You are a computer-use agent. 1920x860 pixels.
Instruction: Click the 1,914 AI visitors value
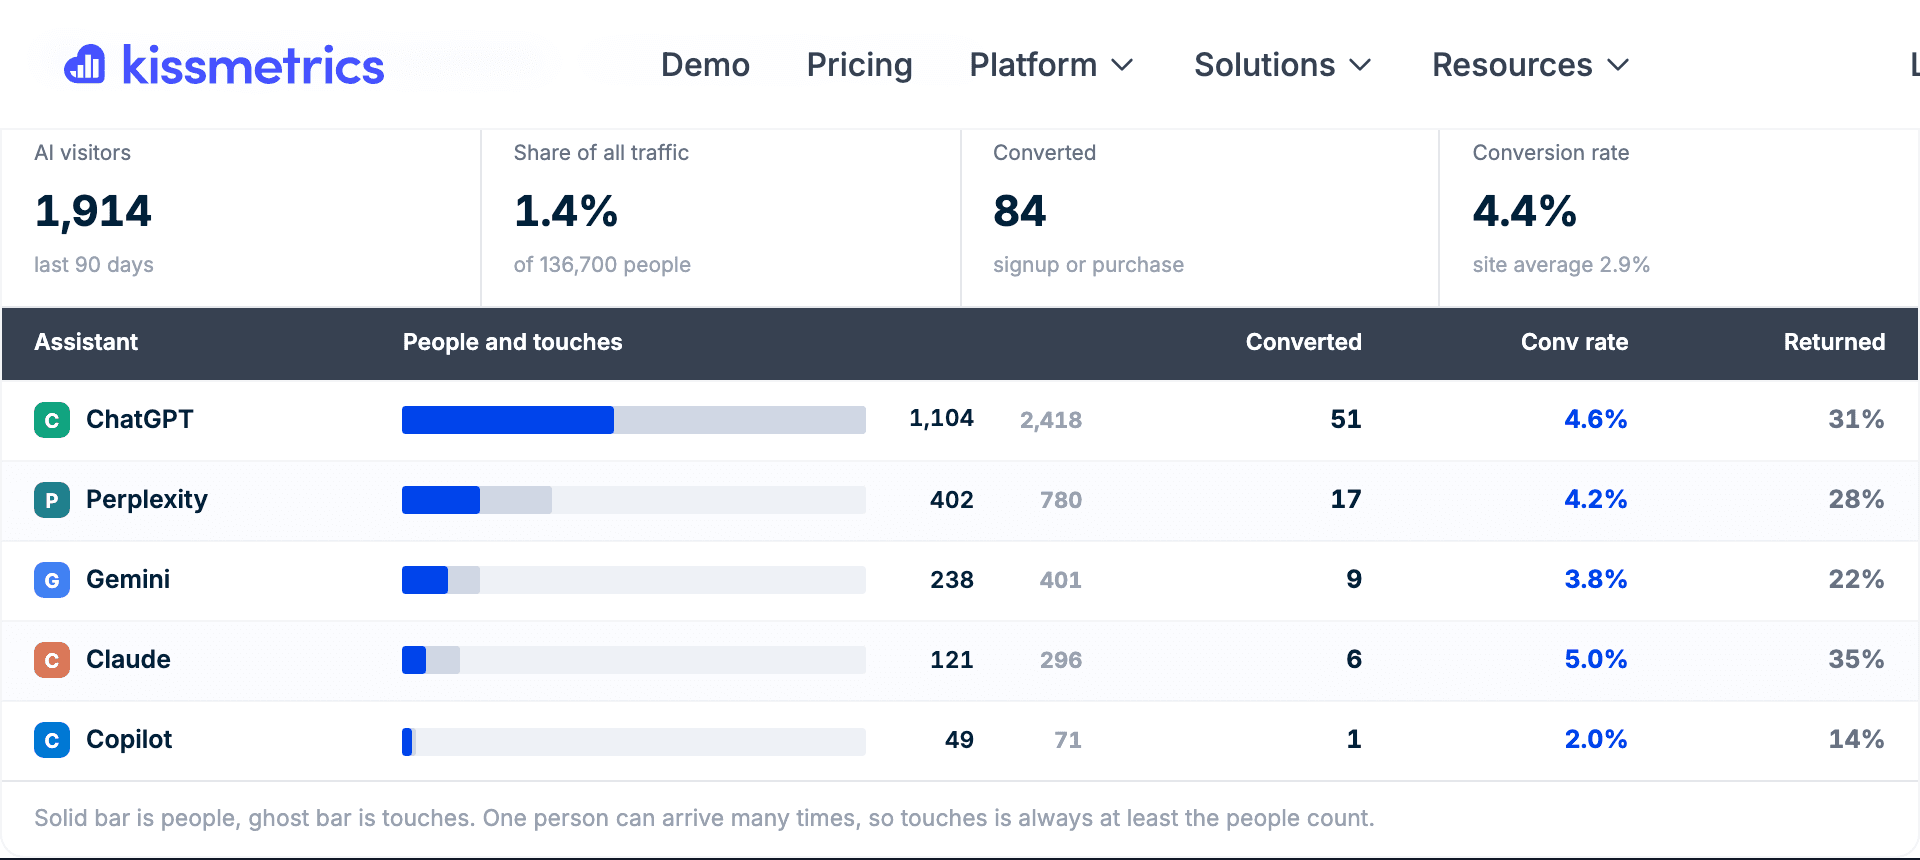pos(93,211)
